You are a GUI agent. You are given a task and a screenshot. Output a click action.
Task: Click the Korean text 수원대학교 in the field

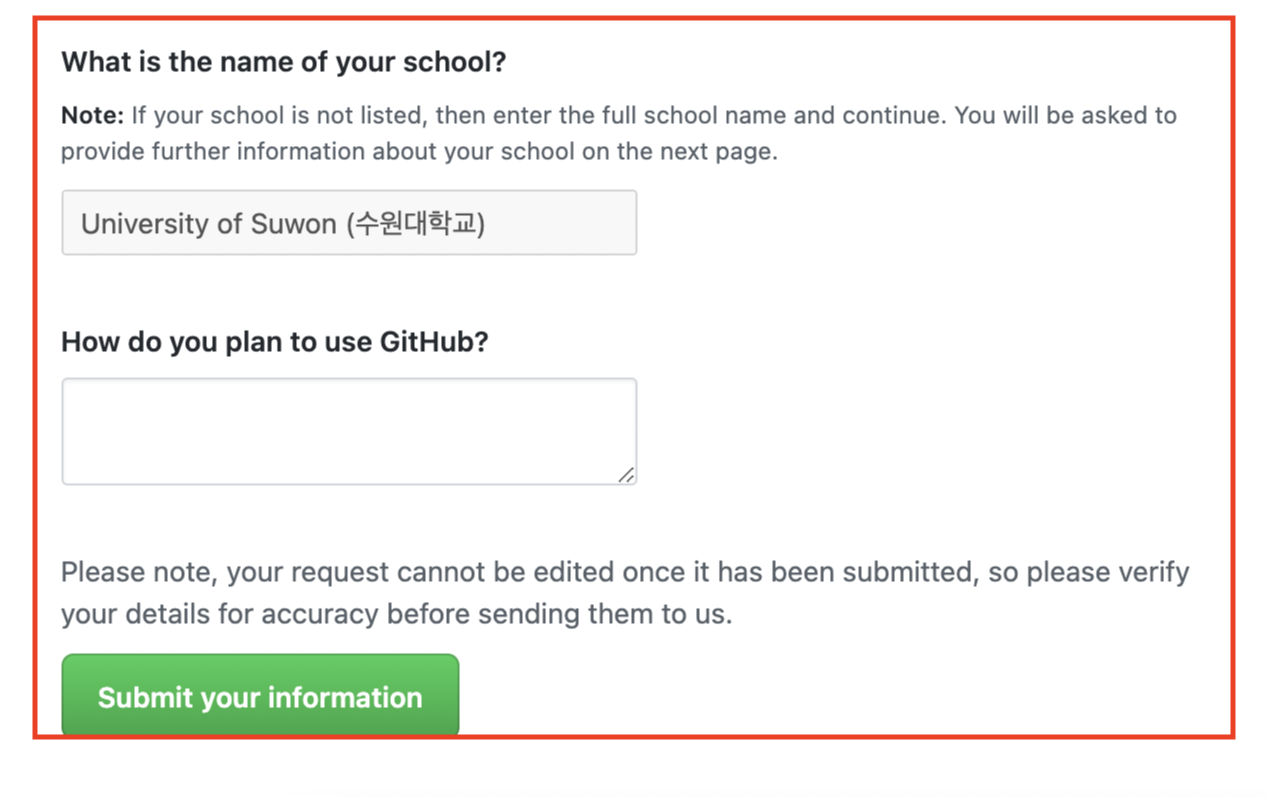point(415,223)
